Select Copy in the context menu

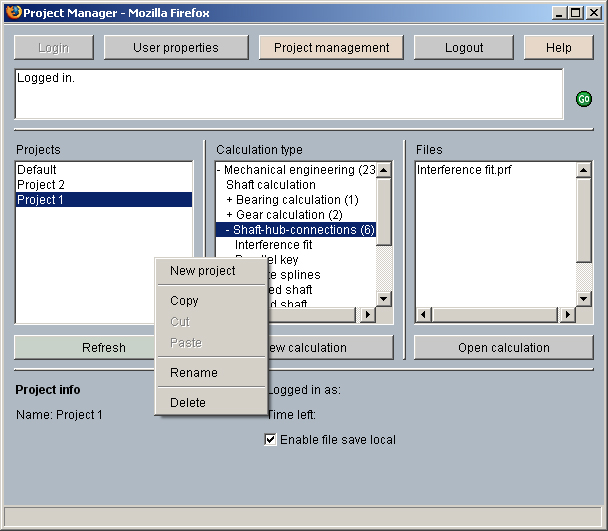click(x=184, y=301)
